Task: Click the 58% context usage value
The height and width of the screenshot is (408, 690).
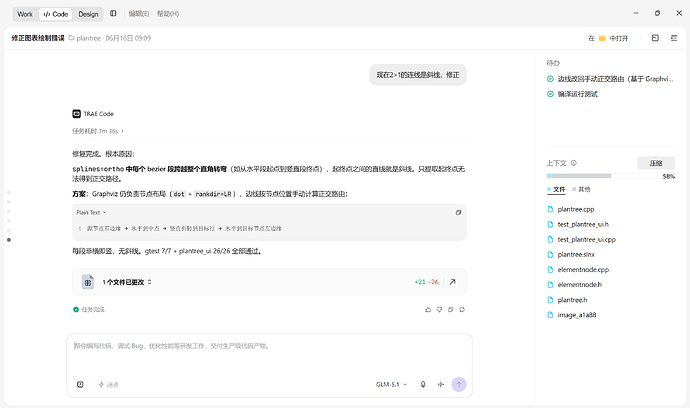Action: coord(668,176)
